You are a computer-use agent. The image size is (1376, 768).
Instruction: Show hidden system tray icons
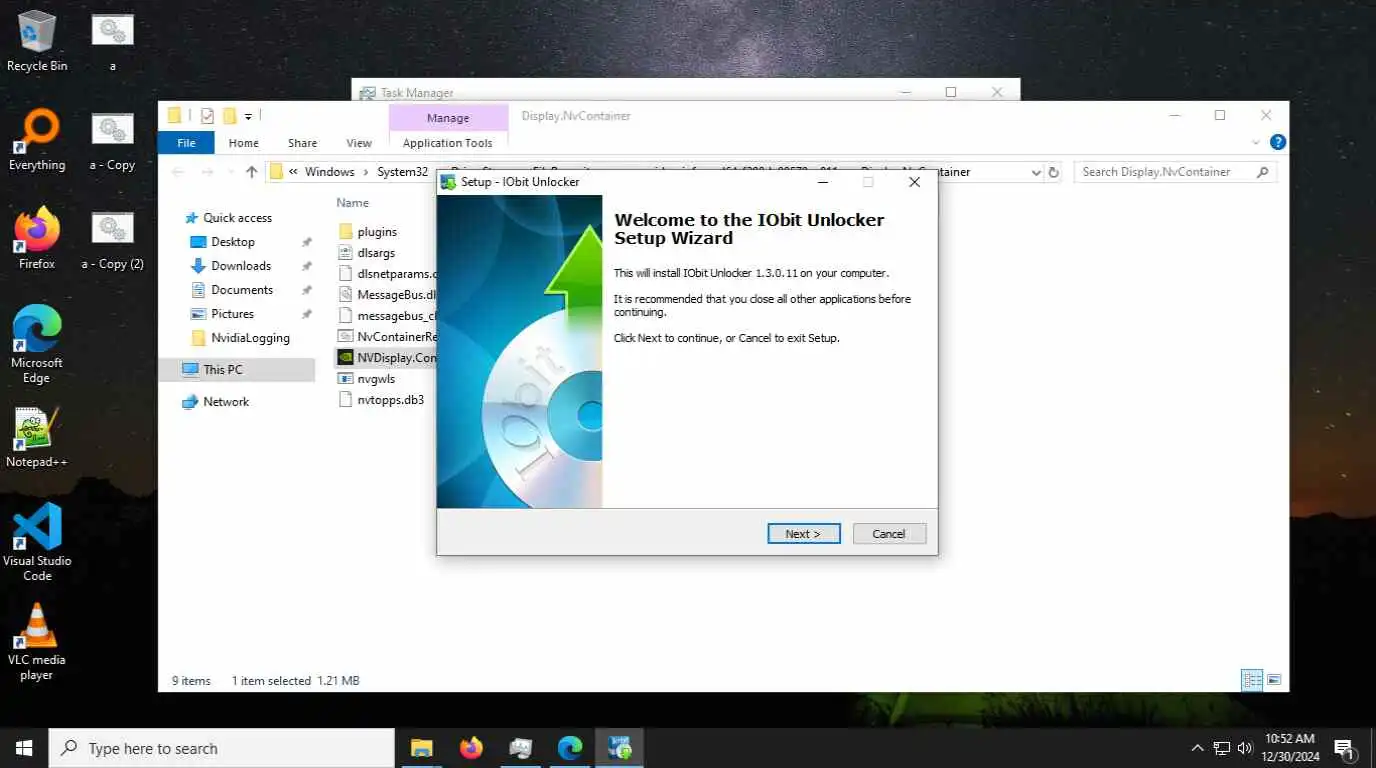[x=1197, y=748]
